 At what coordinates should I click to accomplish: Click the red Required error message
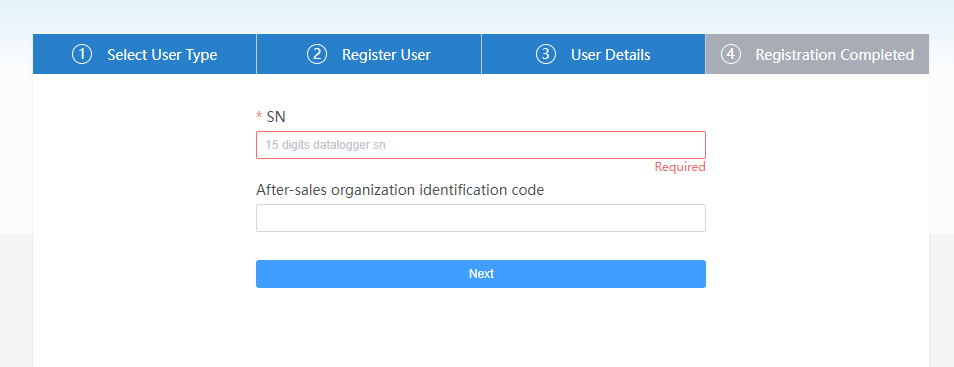pyautogui.click(x=680, y=167)
